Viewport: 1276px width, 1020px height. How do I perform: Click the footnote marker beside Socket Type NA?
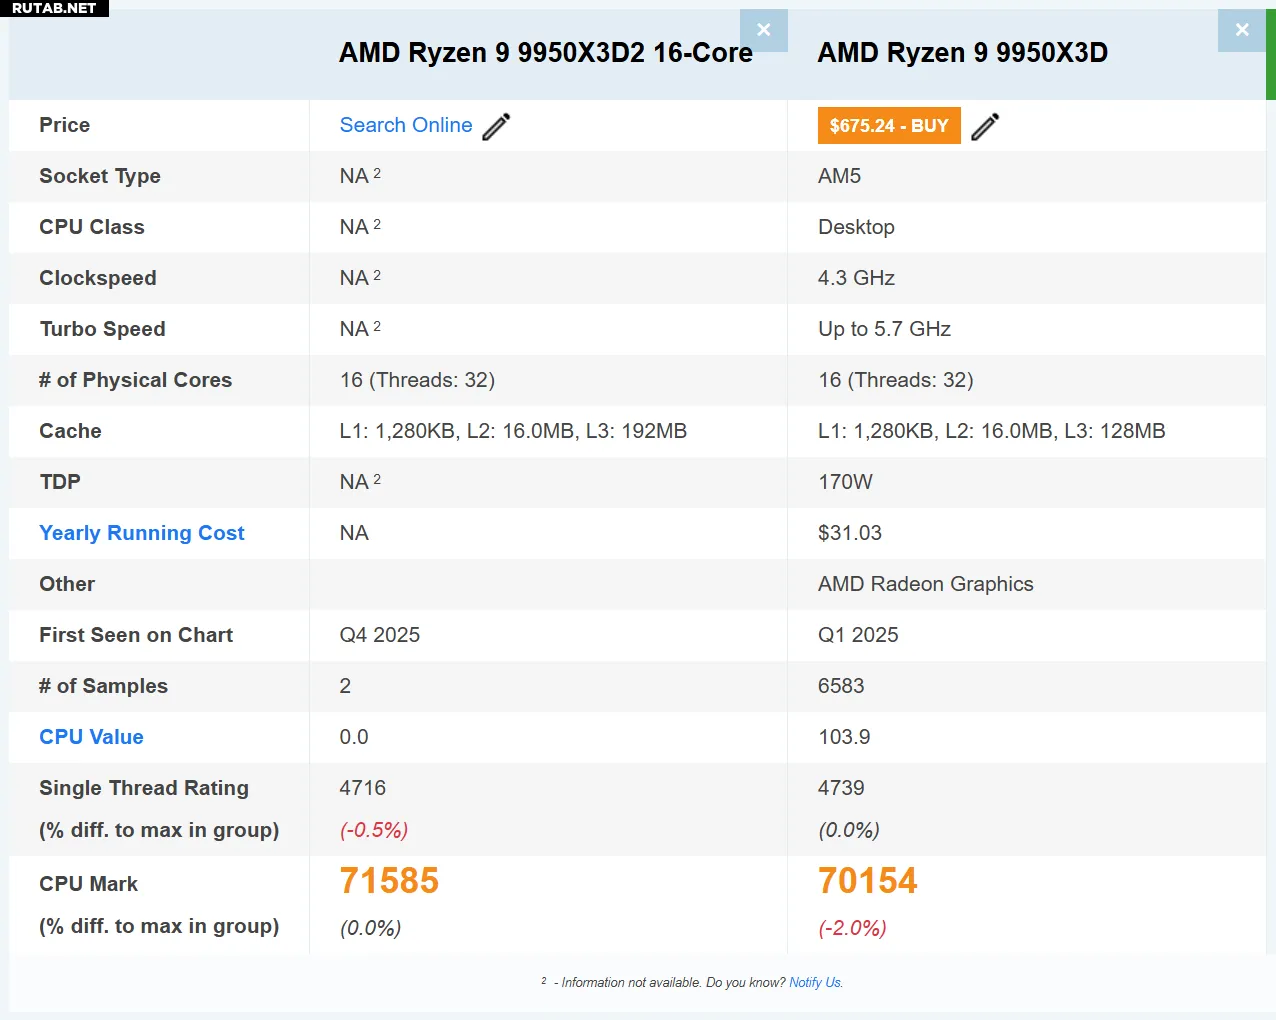pos(377,173)
